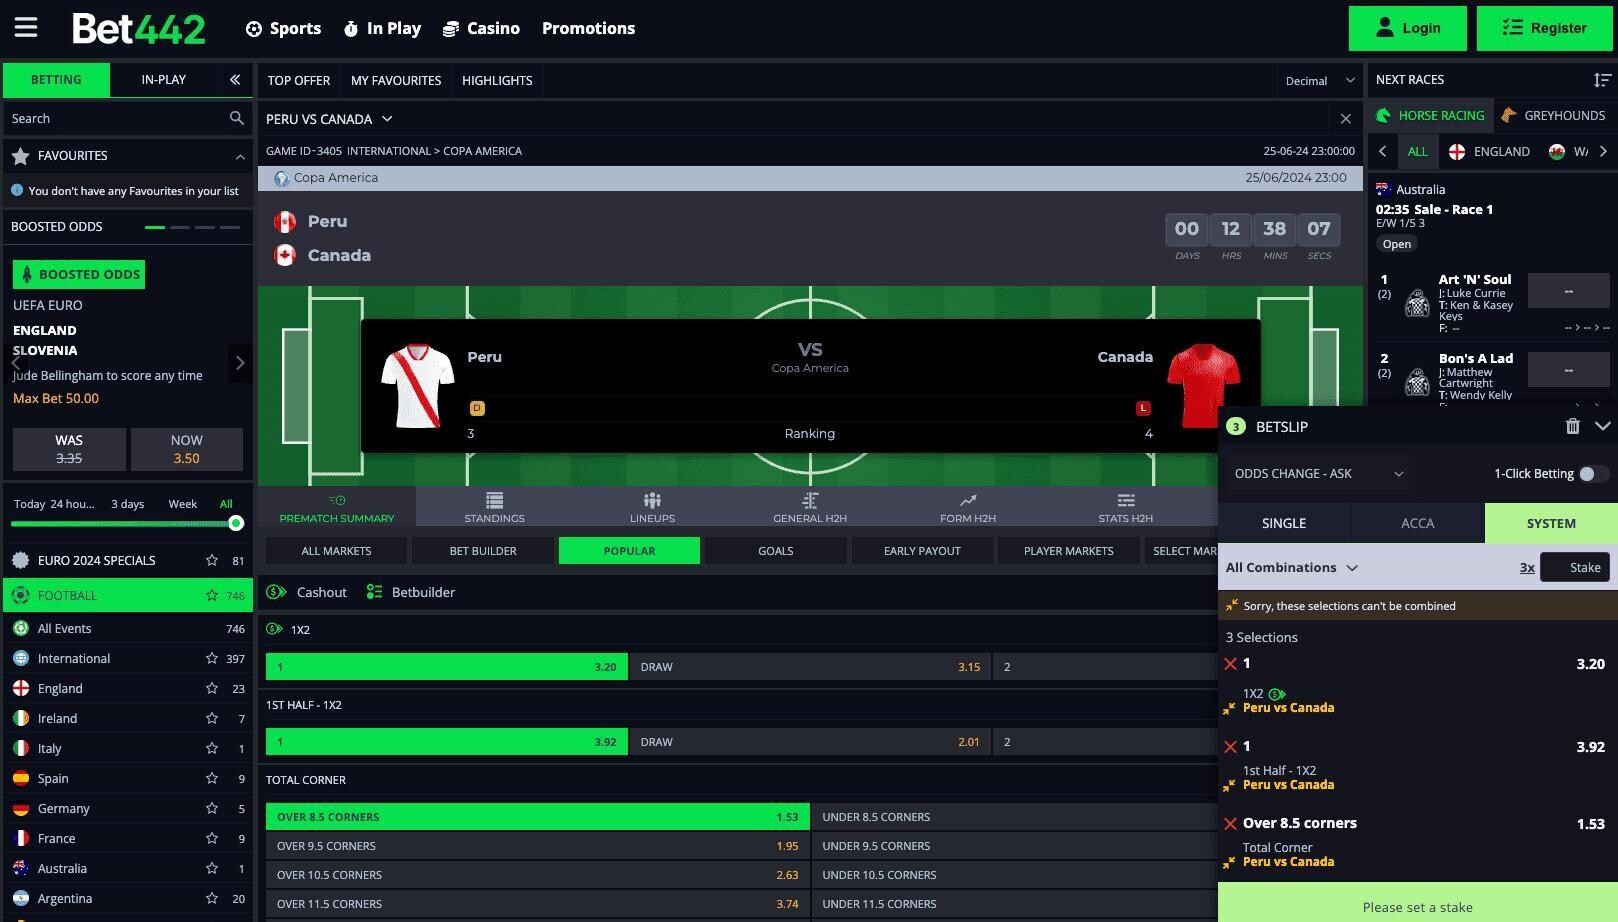Select the Bet Builder markets tab

click(483, 551)
